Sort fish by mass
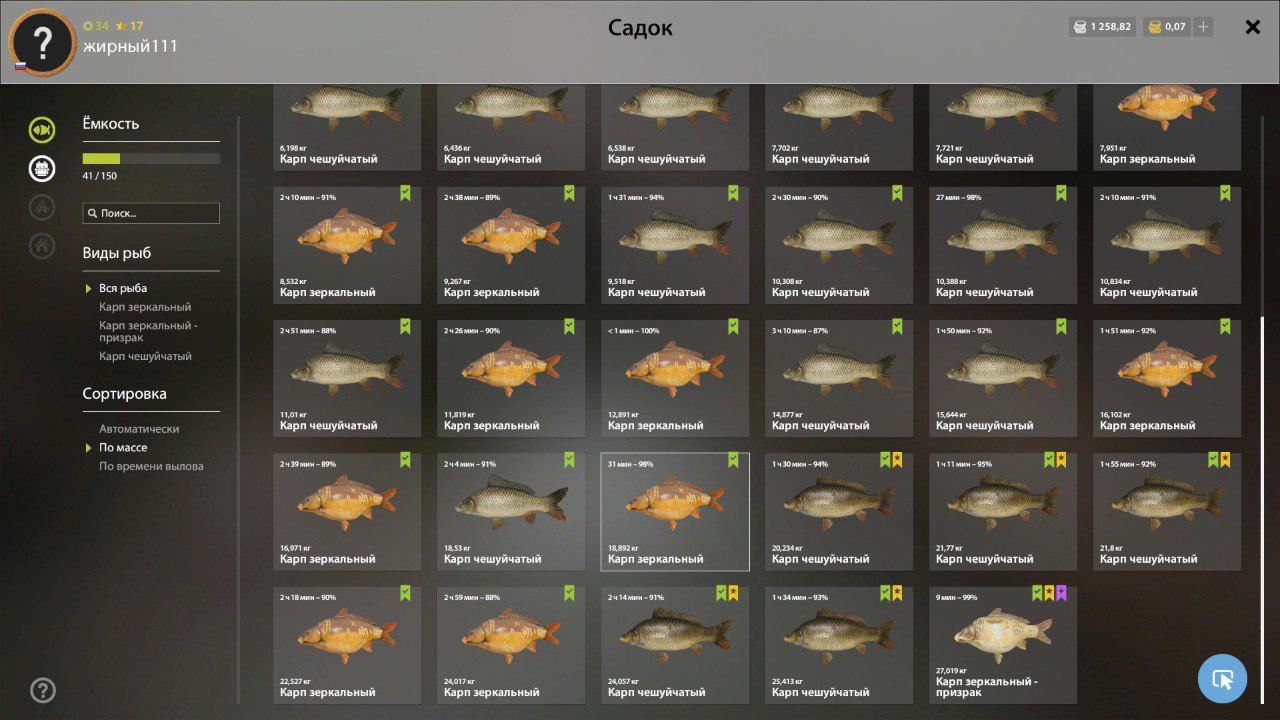Screen dimensions: 1280x720 click(123, 447)
